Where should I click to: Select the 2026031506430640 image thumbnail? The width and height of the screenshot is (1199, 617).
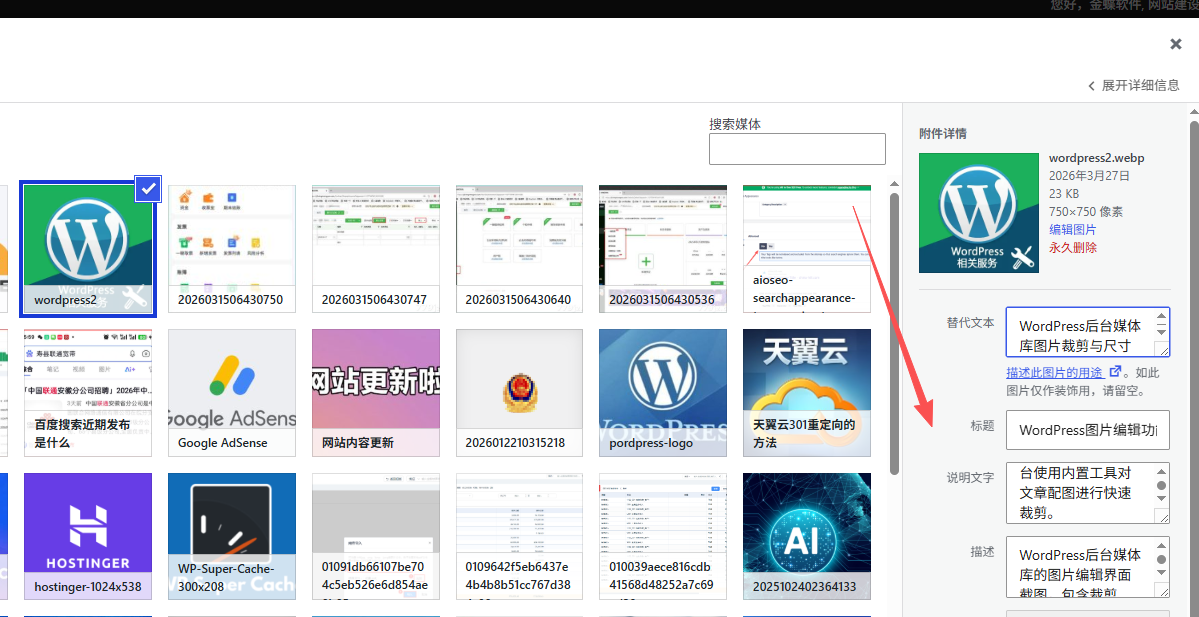(519, 248)
